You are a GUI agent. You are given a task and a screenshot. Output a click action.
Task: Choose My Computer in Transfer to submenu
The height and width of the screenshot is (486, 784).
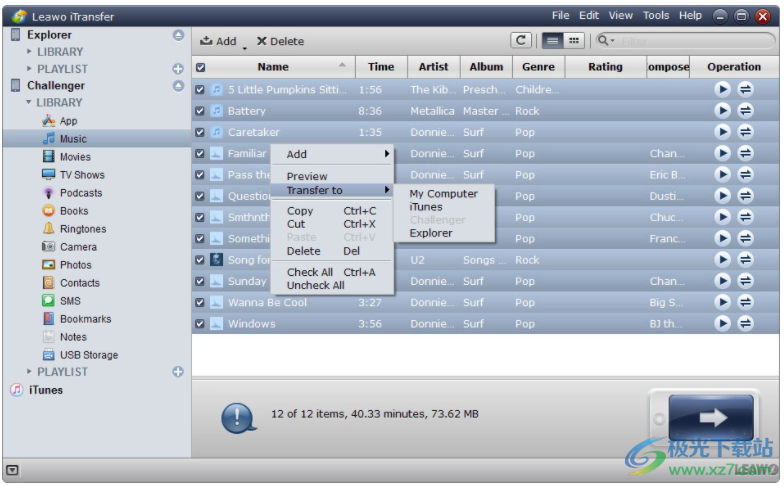coord(444,194)
